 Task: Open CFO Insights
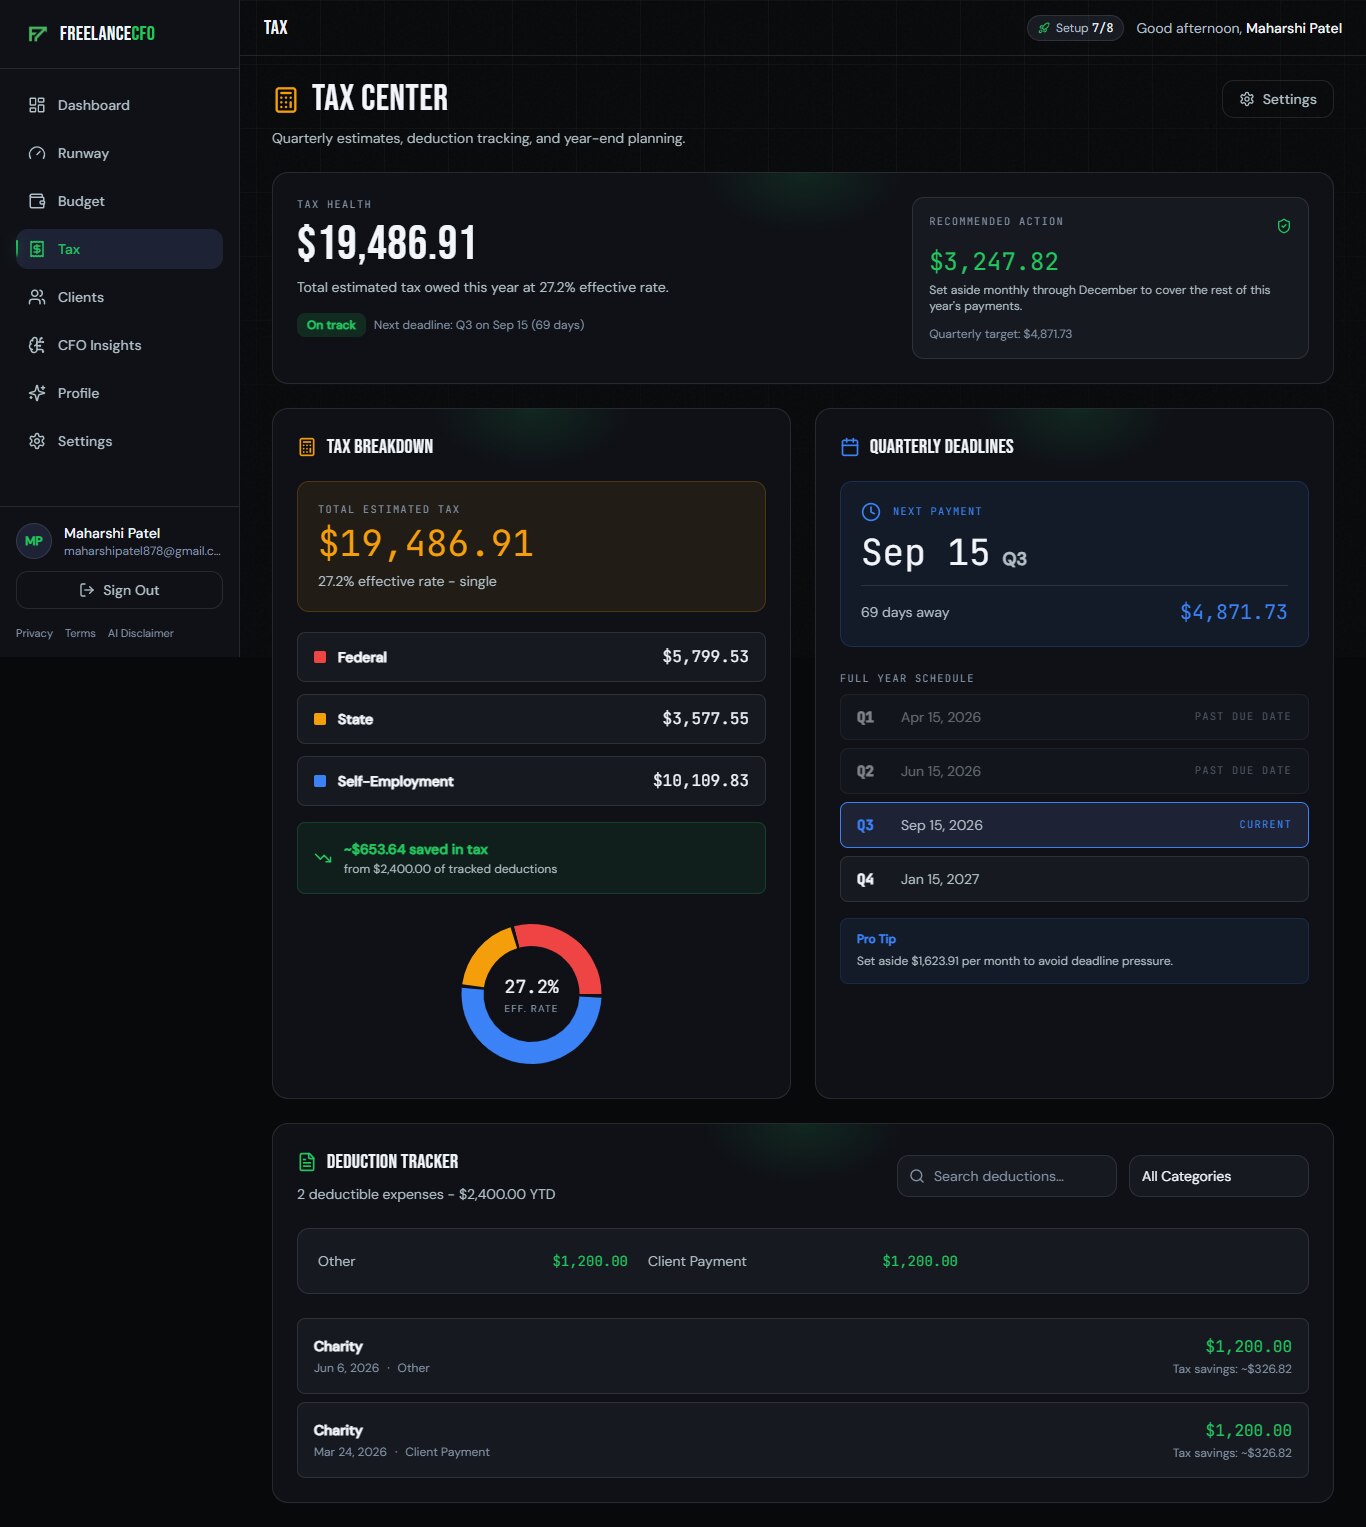[119, 345]
